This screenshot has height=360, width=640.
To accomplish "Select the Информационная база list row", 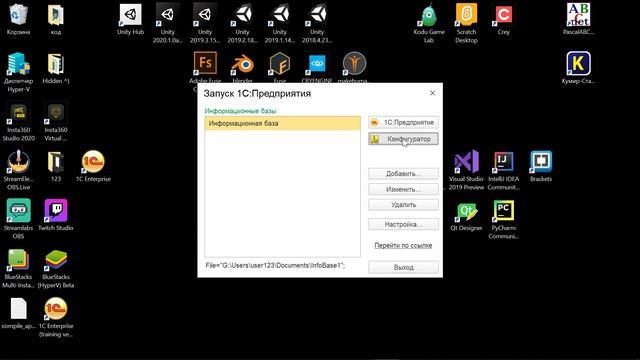I will (282, 123).
